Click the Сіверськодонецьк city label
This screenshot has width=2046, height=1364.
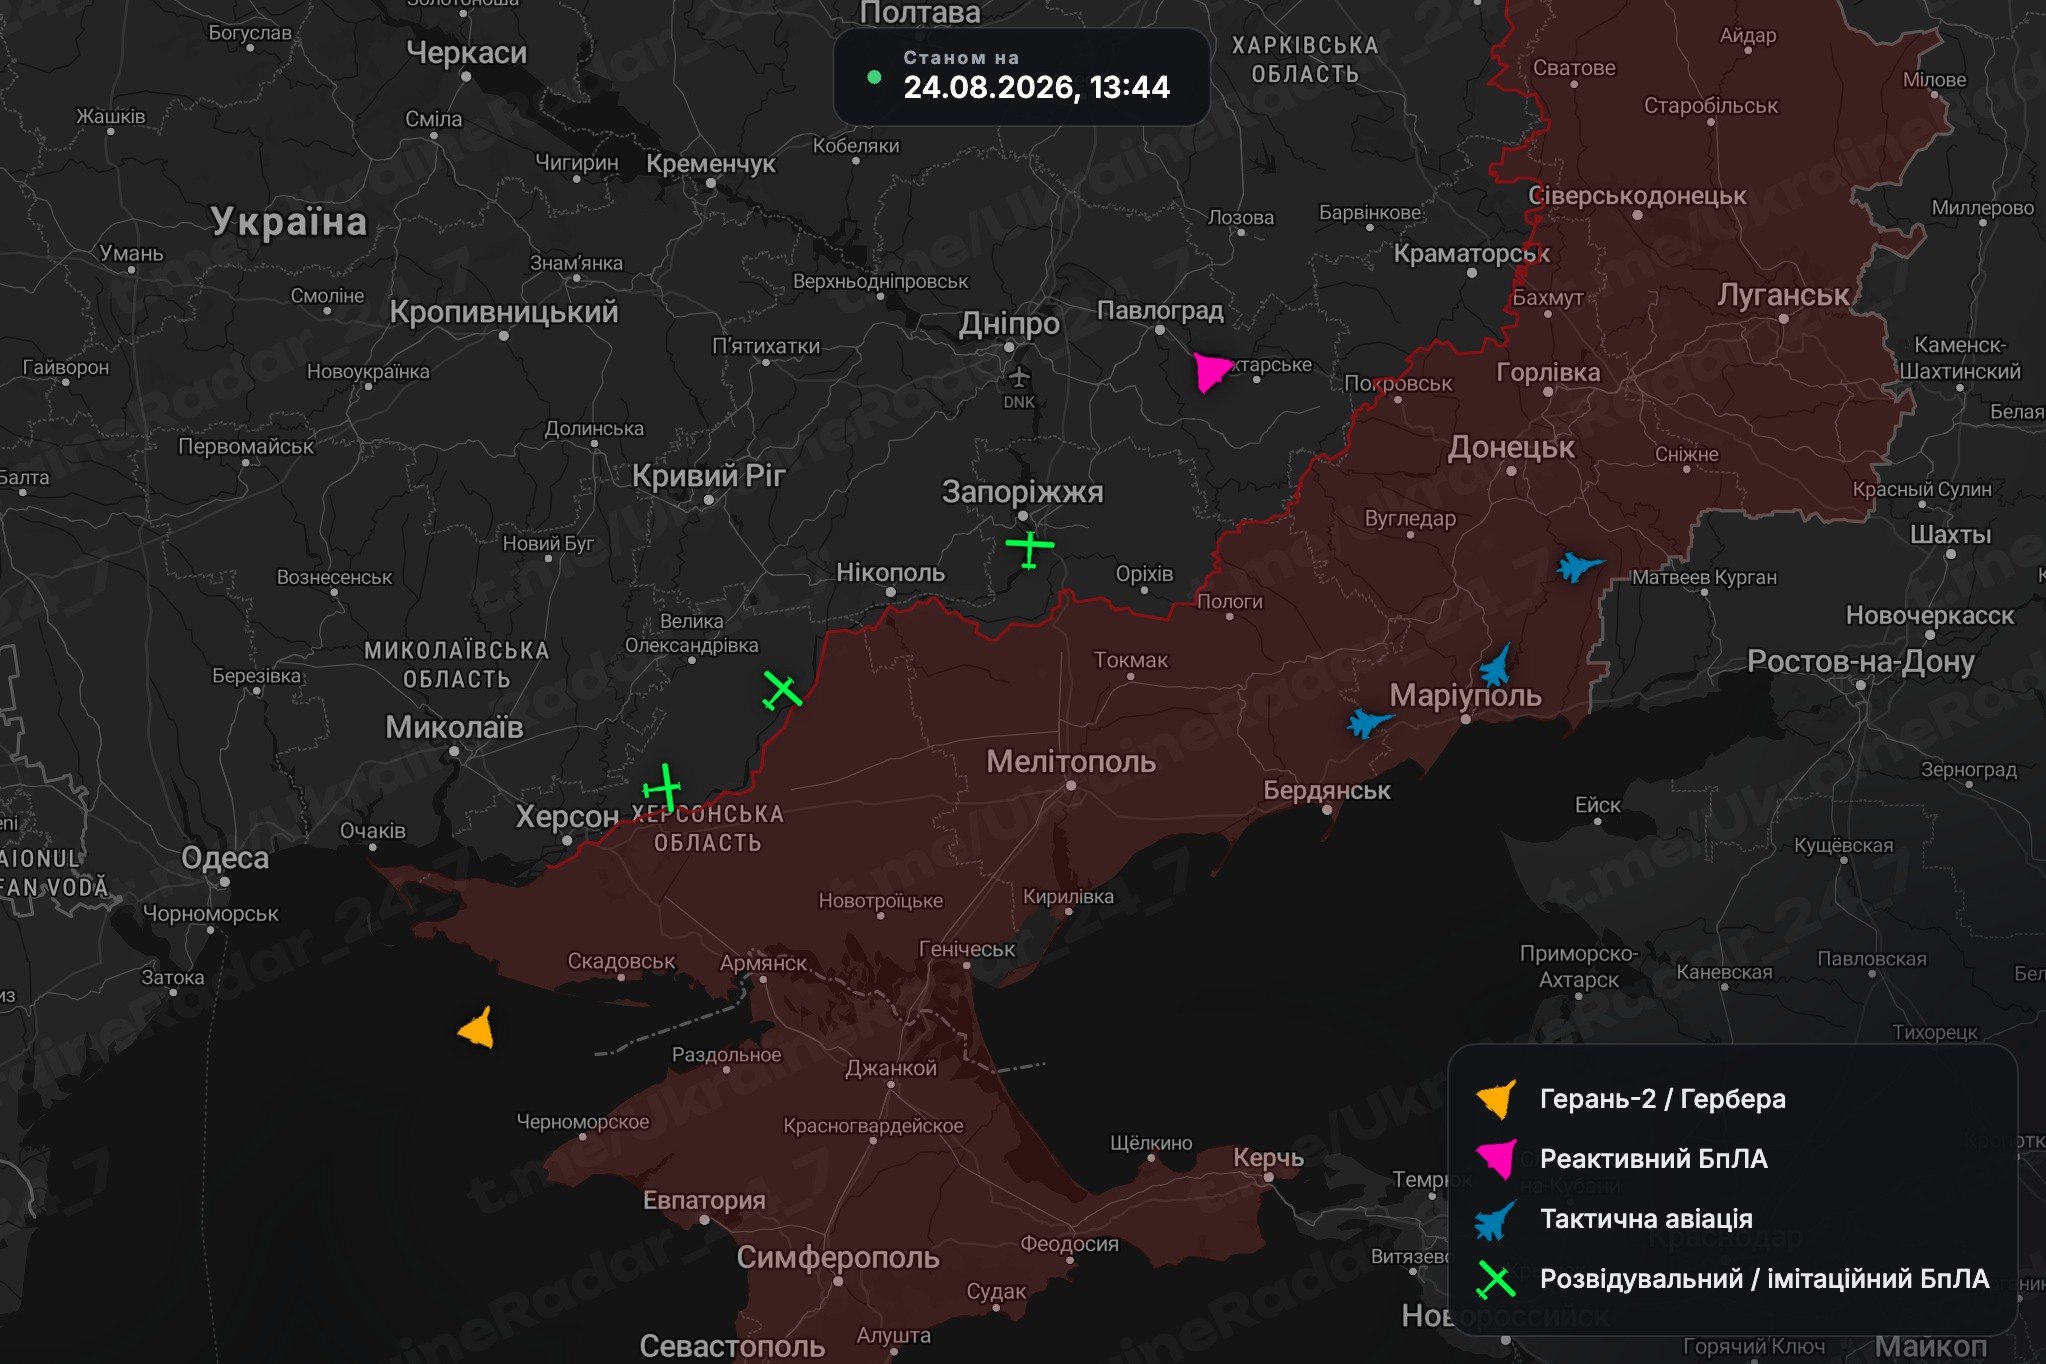click(1637, 196)
